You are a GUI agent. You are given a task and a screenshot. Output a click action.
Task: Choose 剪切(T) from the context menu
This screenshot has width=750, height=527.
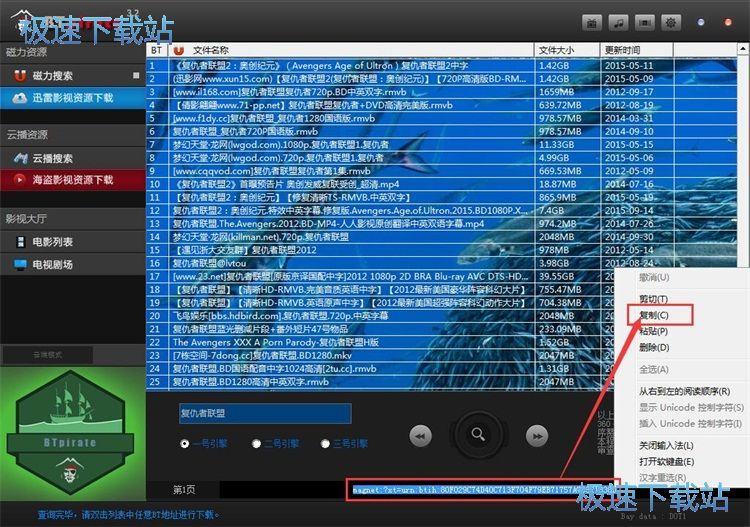pyautogui.click(x=653, y=299)
